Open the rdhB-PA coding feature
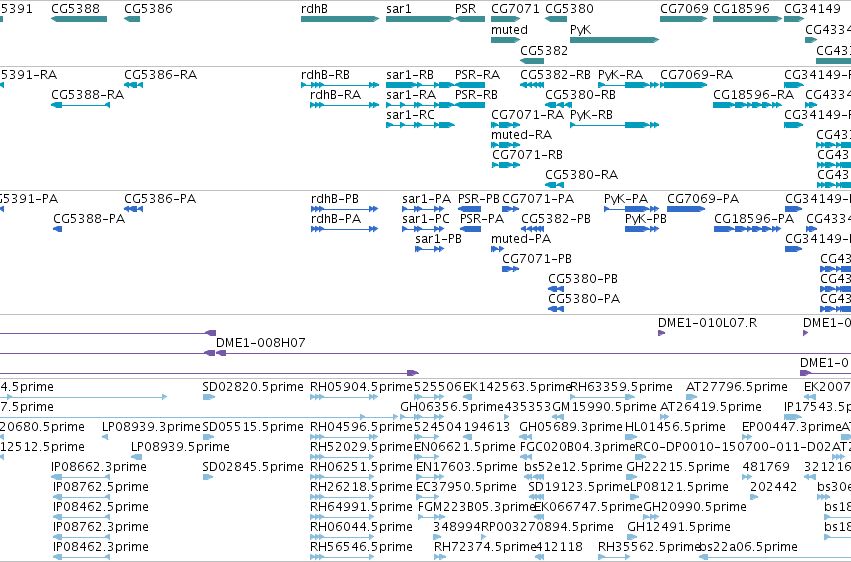851x562 pixels. [345, 229]
